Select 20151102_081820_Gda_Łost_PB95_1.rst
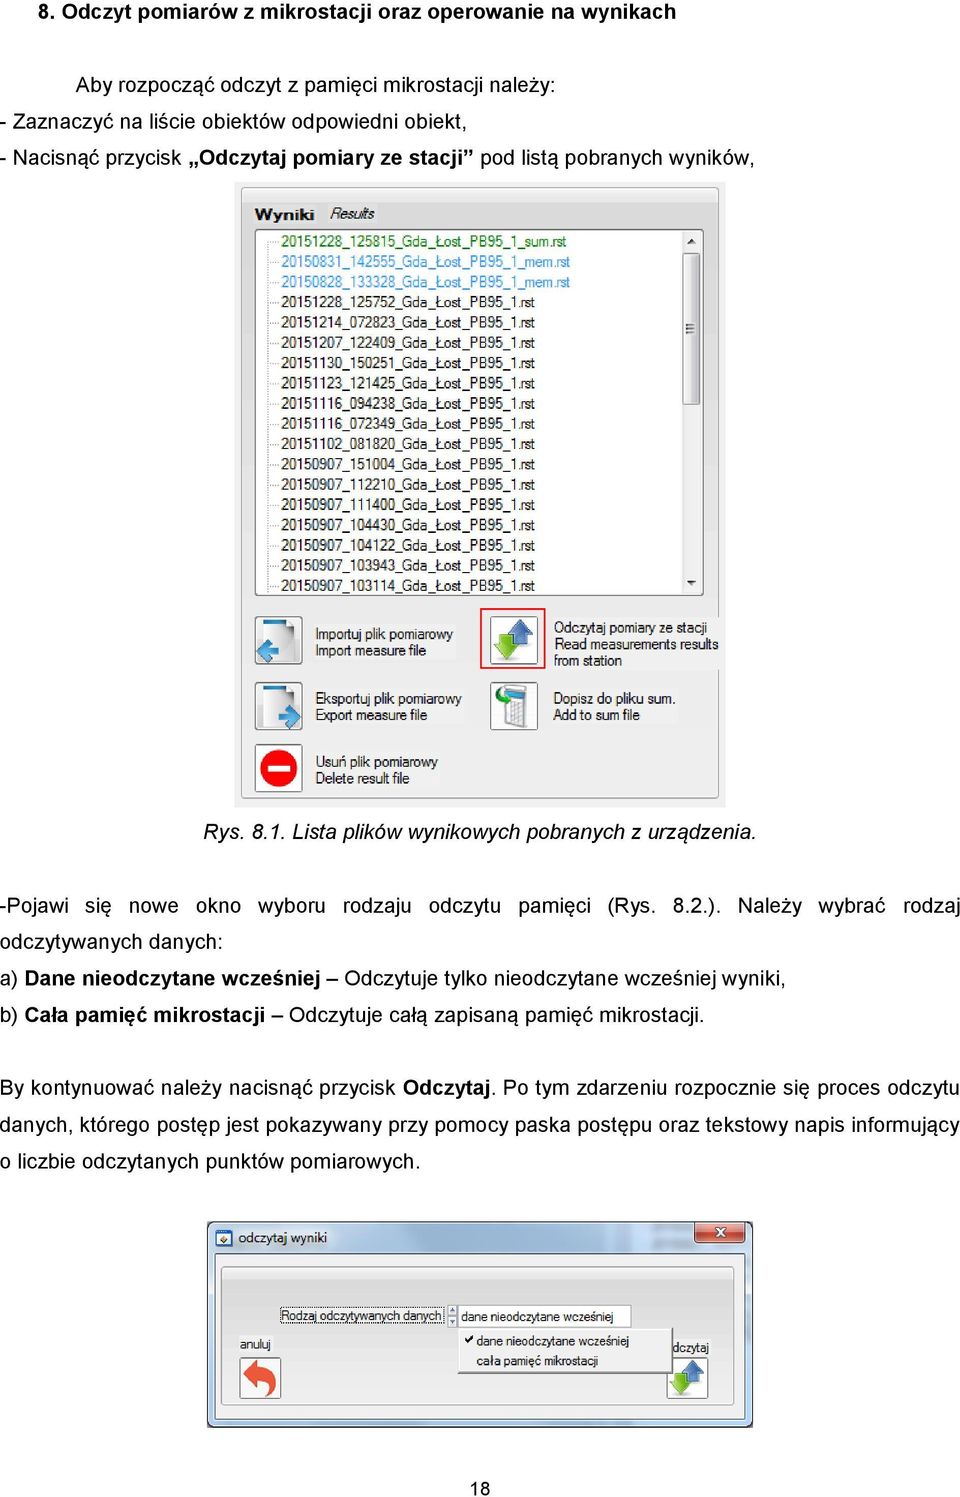Viewport: 960px width, 1497px height. [x=408, y=444]
